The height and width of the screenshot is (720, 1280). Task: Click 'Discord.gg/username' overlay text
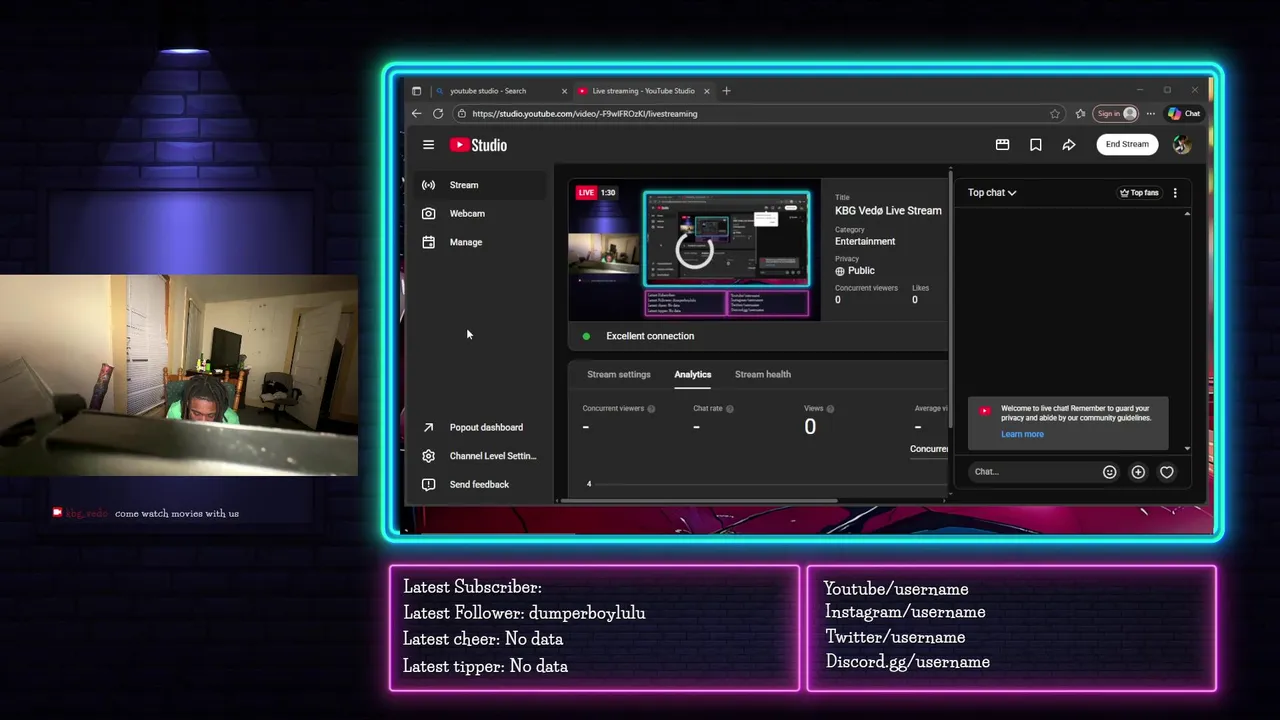tap(907, 662)
